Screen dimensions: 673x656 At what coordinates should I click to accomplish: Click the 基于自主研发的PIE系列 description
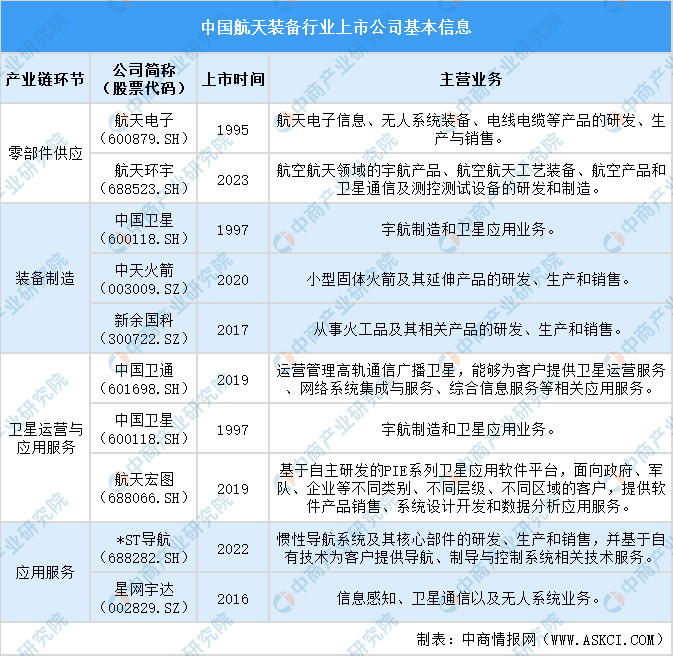[x=471, y=488]
